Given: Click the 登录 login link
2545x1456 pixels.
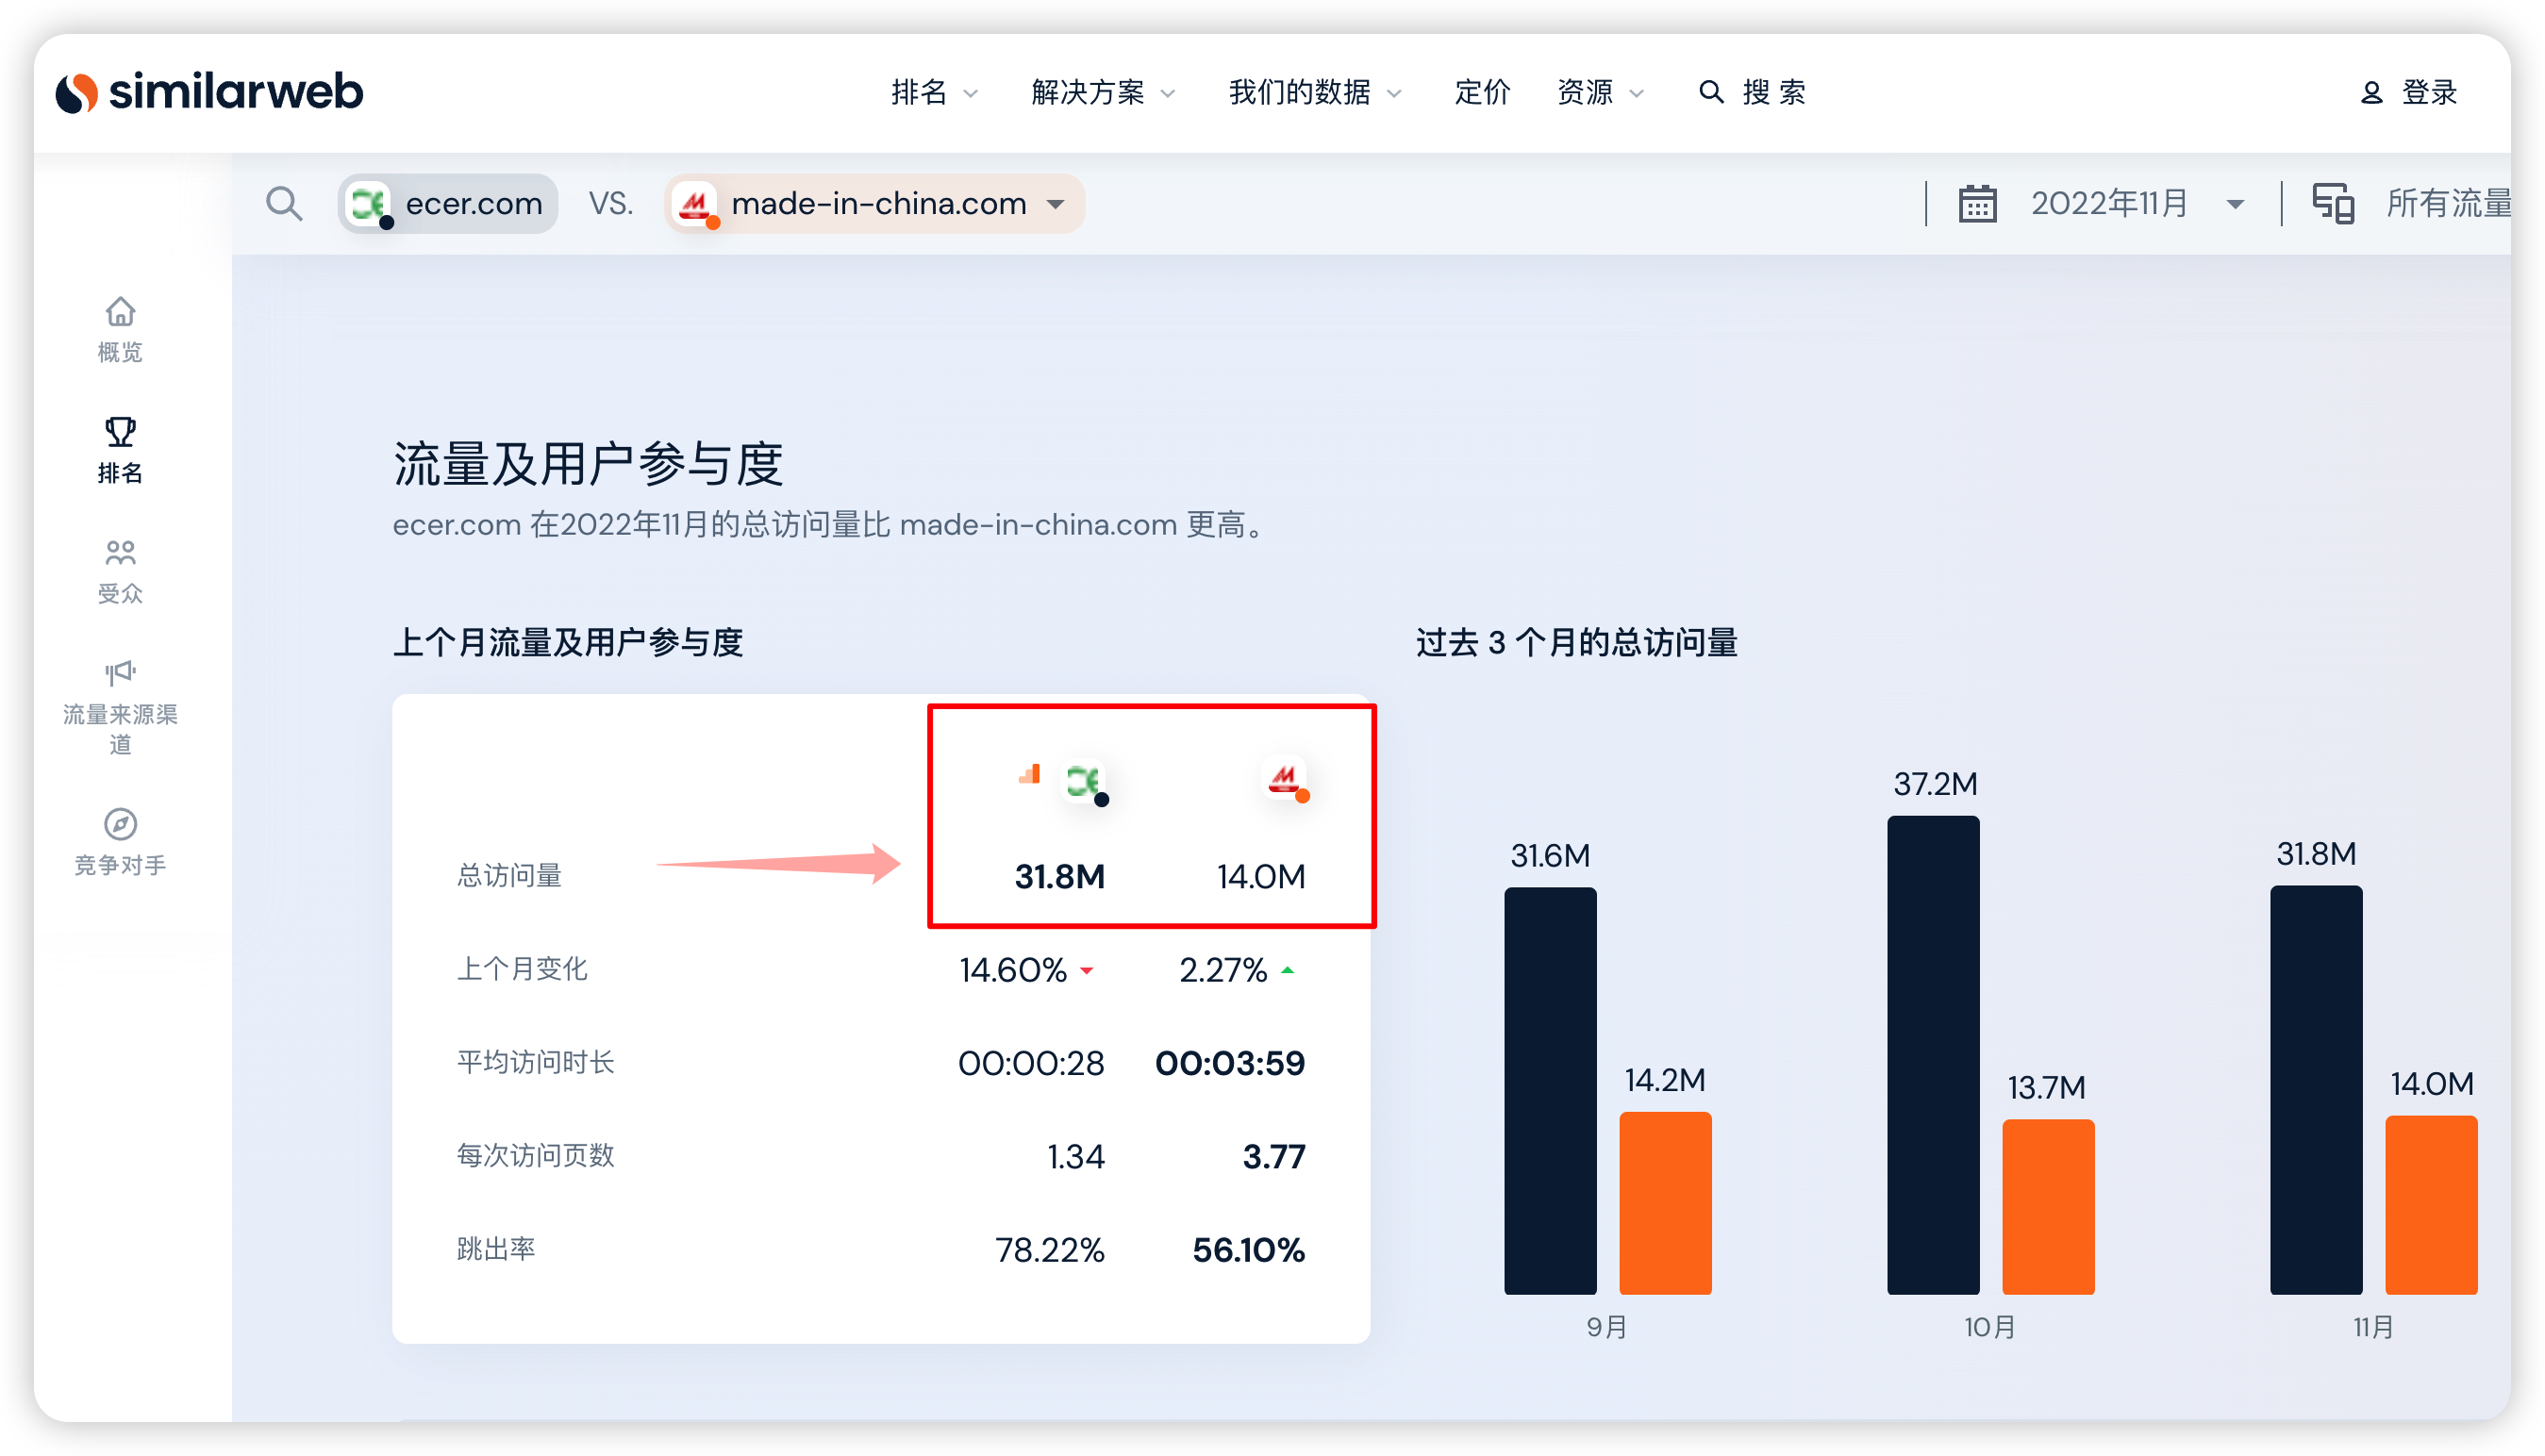Looking at the screenshot, I should (2428, 92).
